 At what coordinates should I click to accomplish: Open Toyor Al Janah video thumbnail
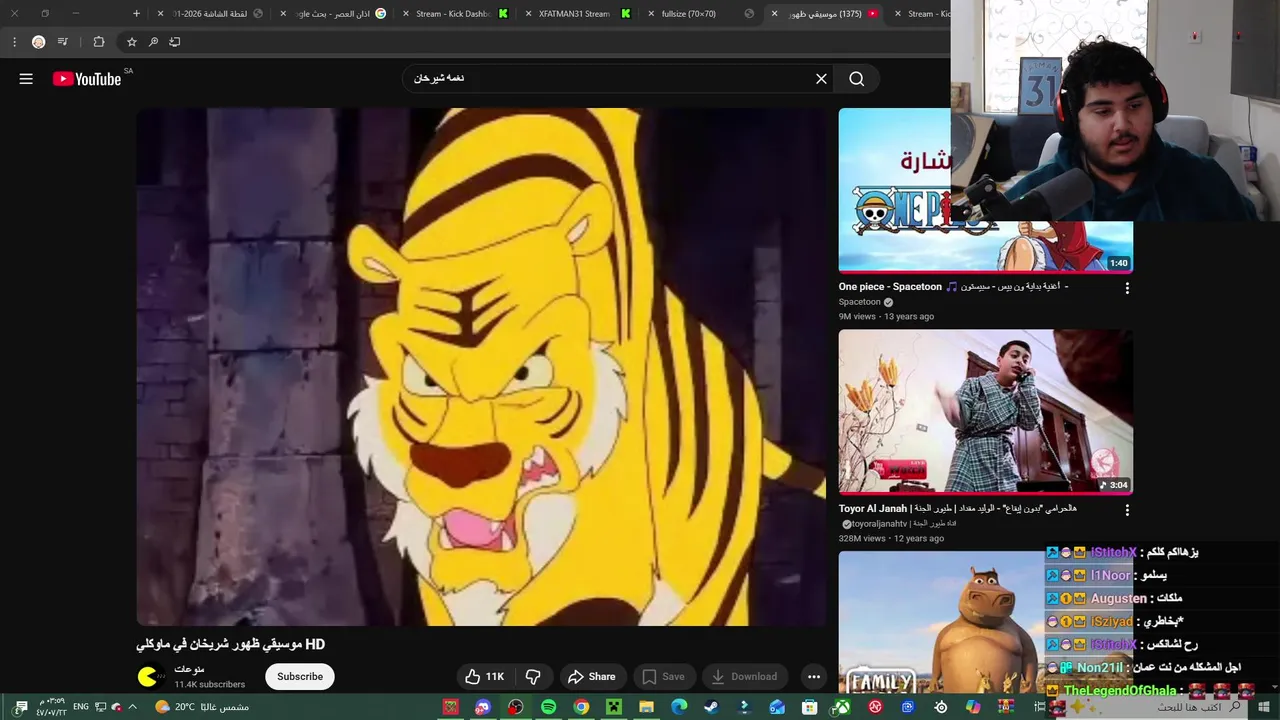pos(986,412)
